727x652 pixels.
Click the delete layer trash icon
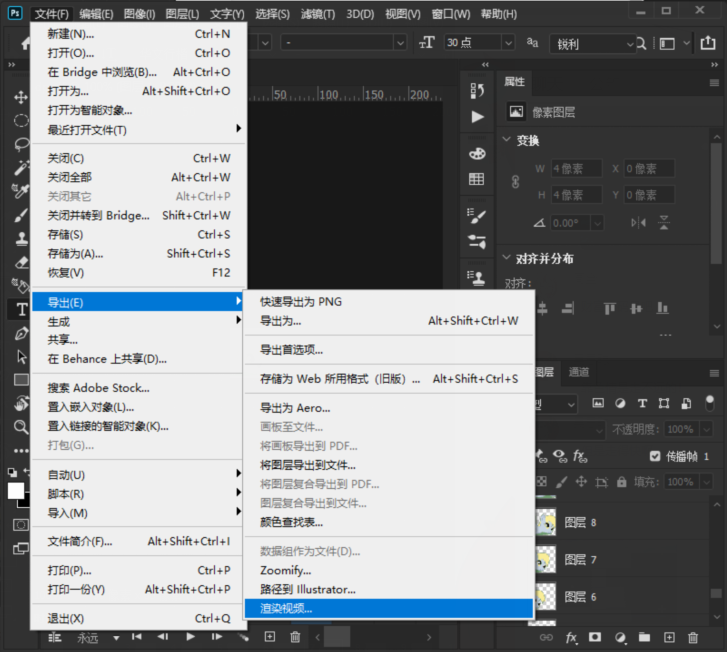[693, 638]
